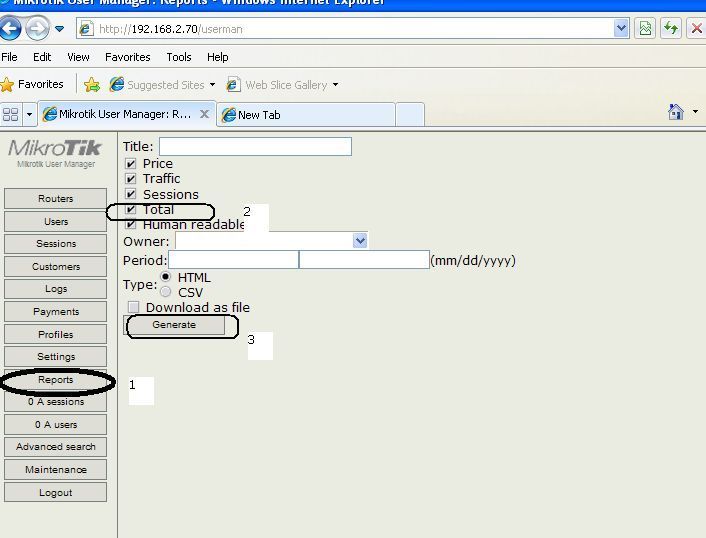This screenshot has width=706, height=538.
Task: Expand the Home button dropdown arrow
Action: point(695,111)
